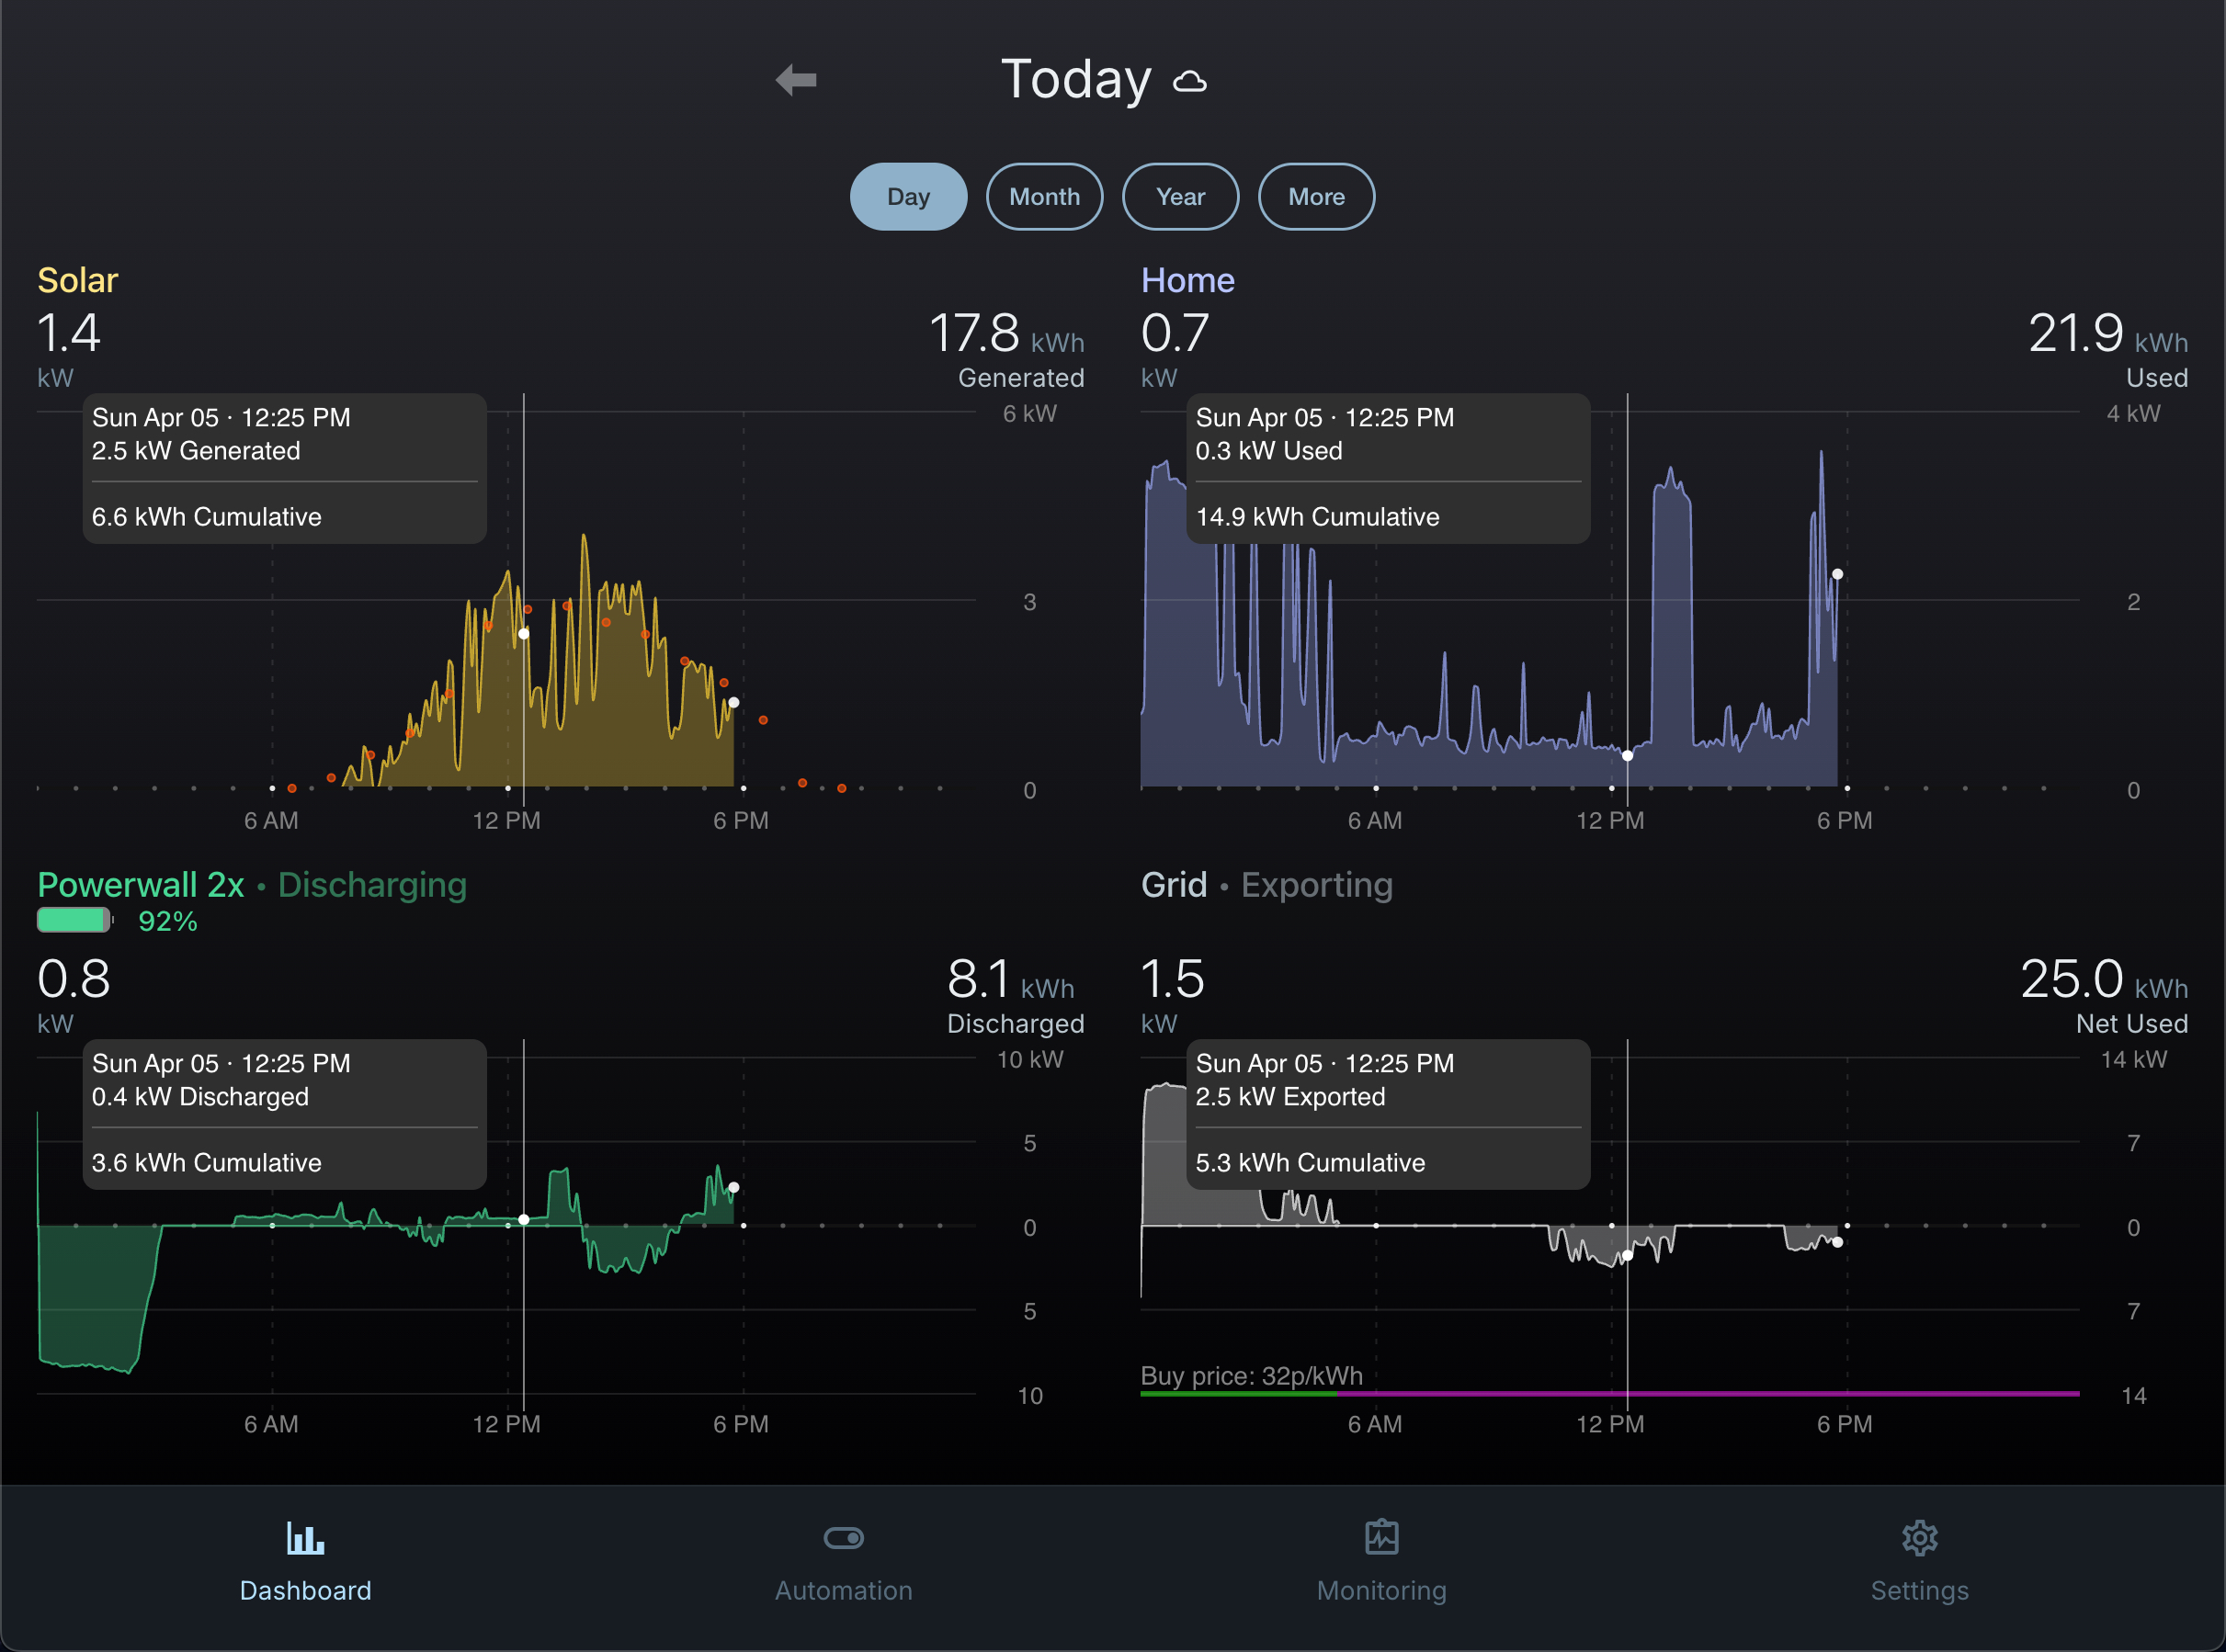The width and height of the screenshot is (2226, 1652).
Task: Click the Home chart's 12:25 PM data point
Action: pos(1627,755)
